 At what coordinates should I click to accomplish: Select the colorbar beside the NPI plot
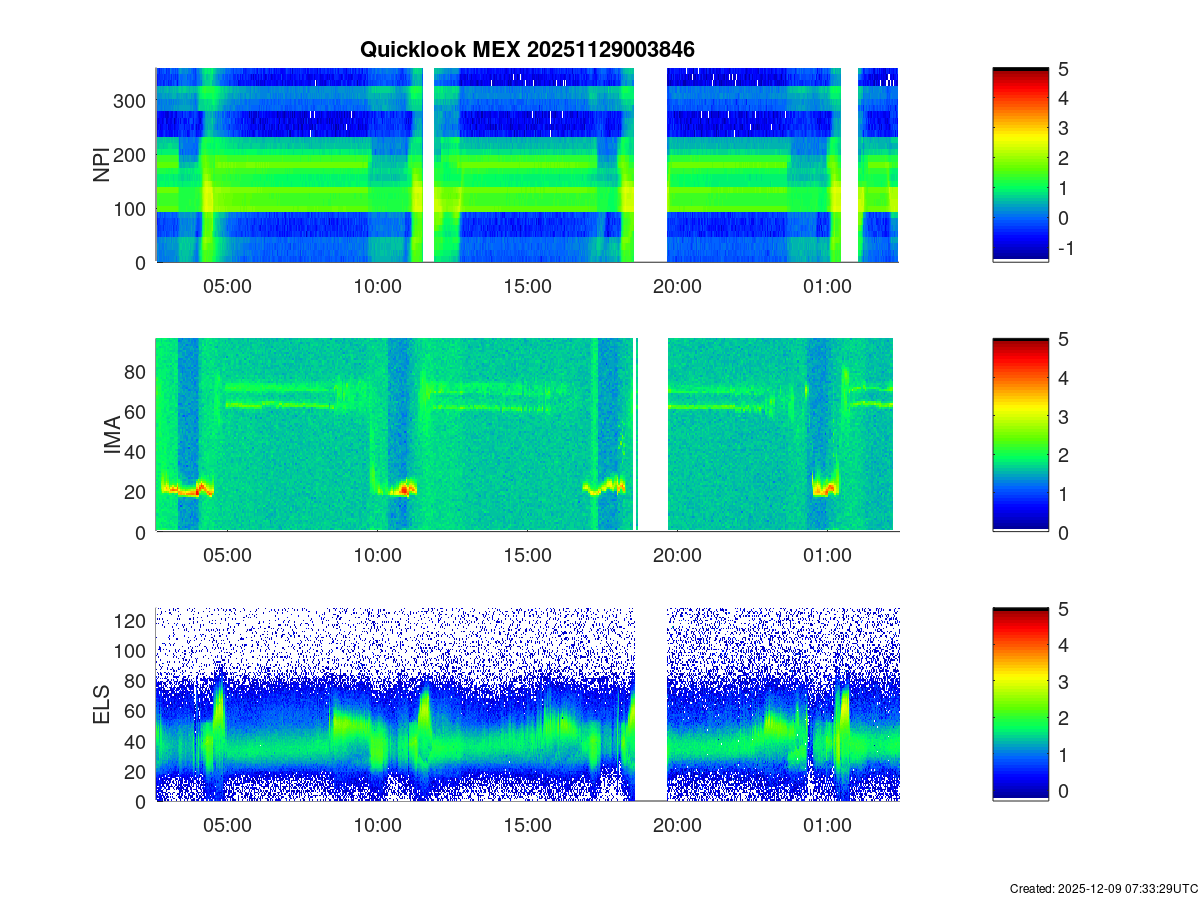click(1020, 165)
